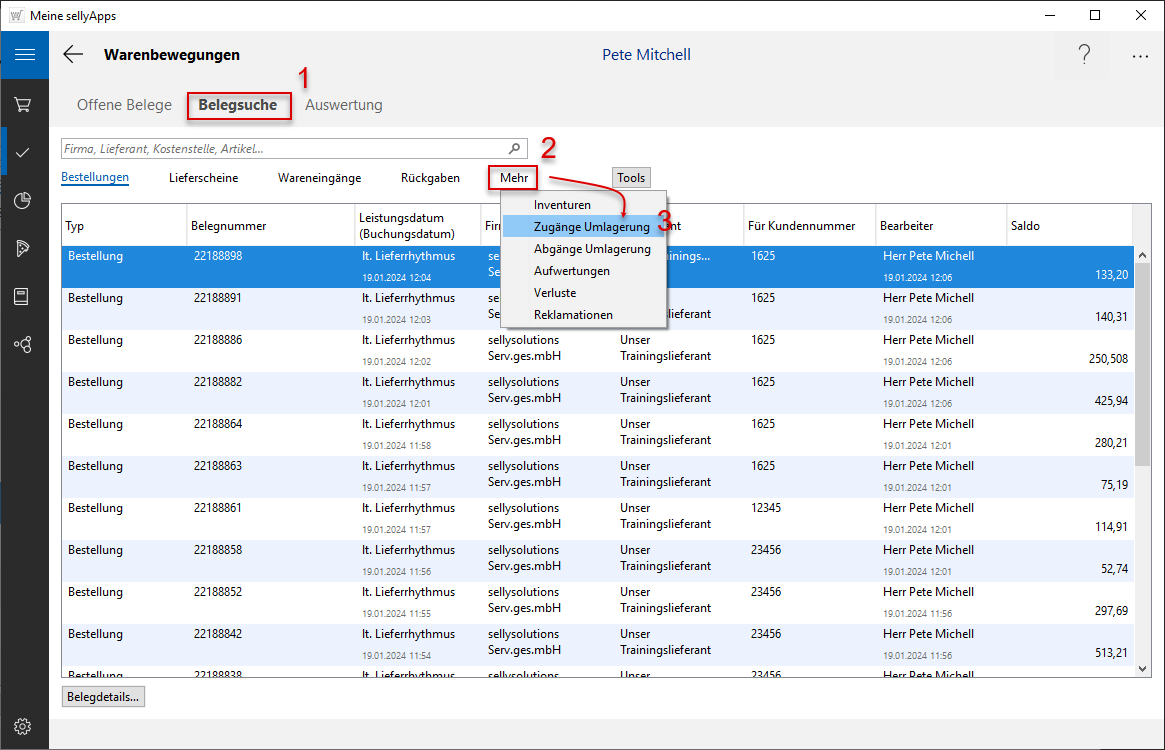Click the shopping cart sidebar icon
The width and height of the screenshot is (1165, 750).
click(23, 105)
